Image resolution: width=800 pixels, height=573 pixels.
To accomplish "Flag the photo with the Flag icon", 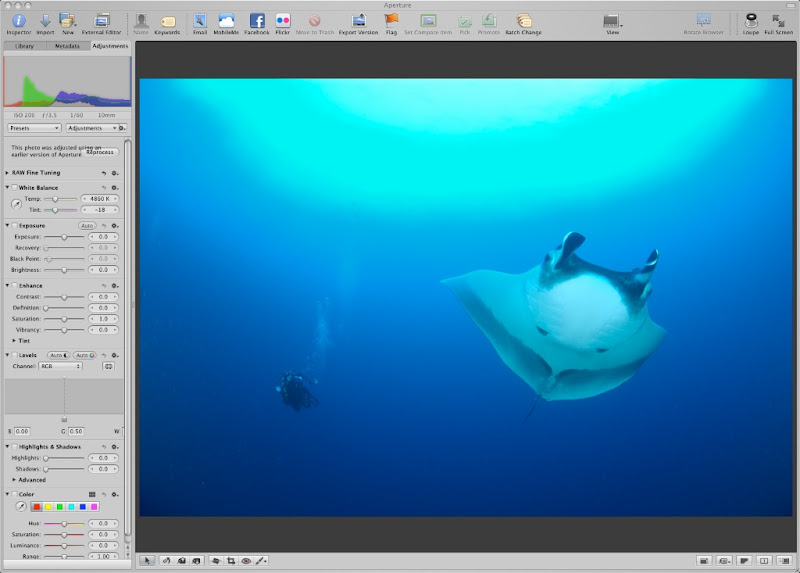I will click(x=391, y=21).
